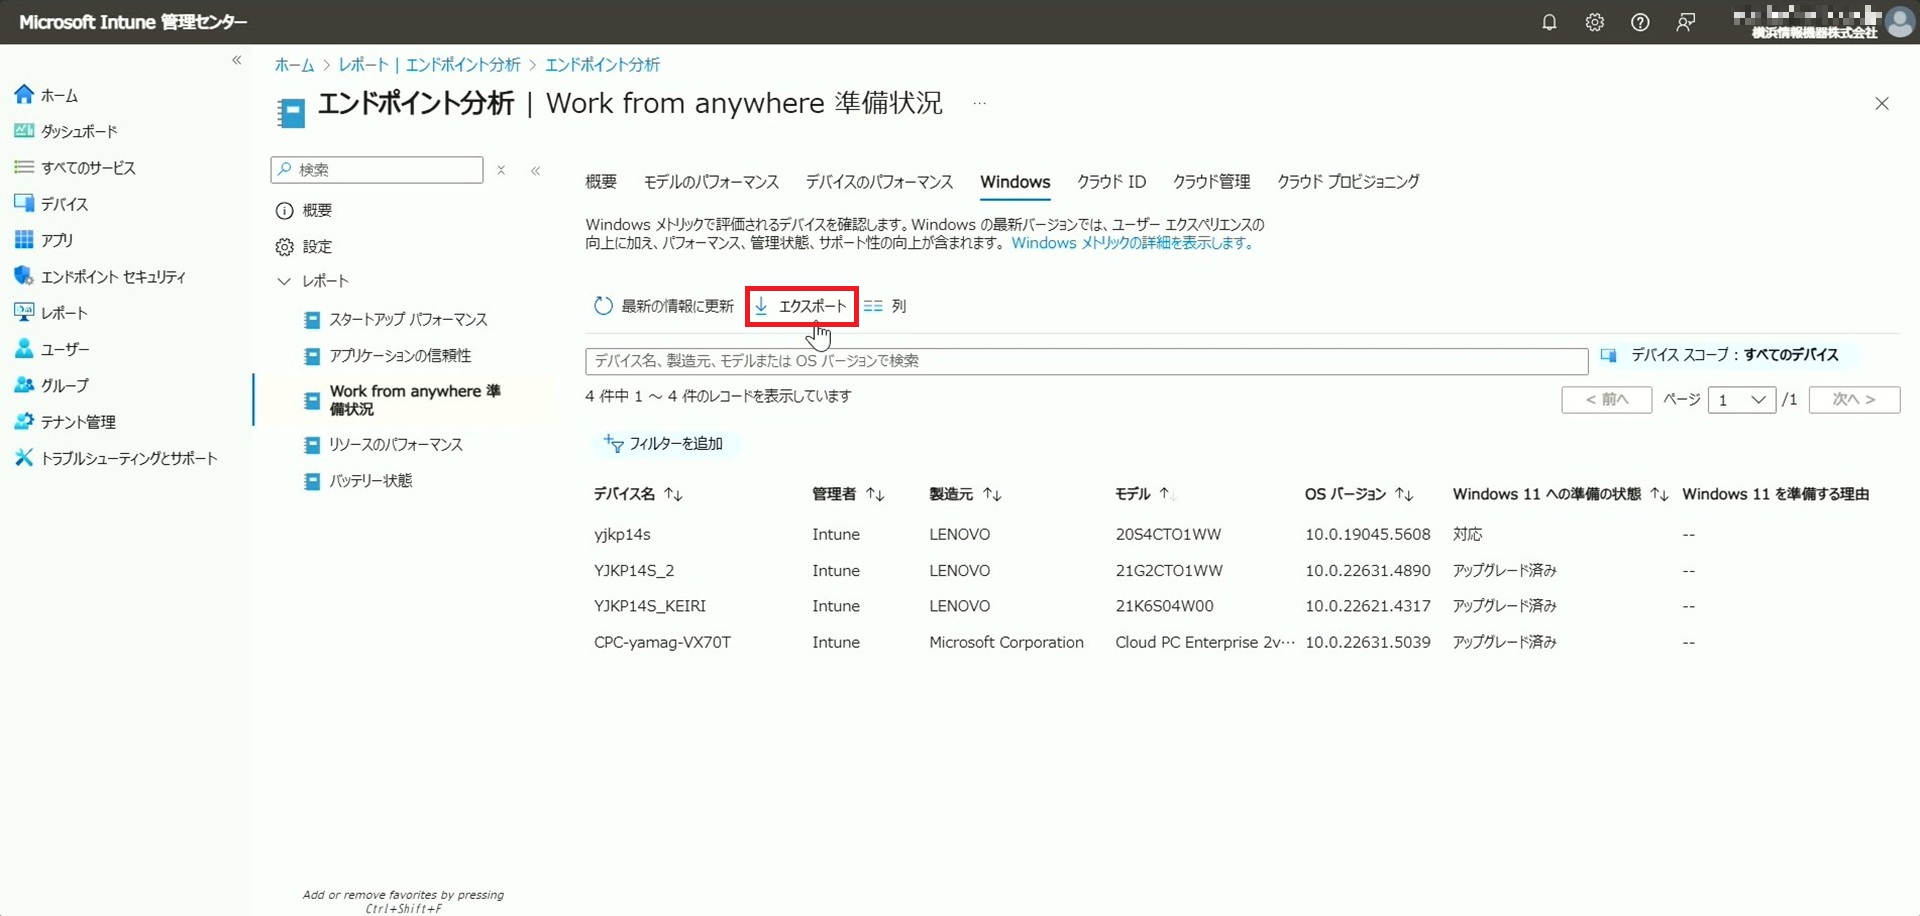This screenshot has width=1920, height=916.
Task: Open 列 column chooser
Action: (x=886, y=306)
